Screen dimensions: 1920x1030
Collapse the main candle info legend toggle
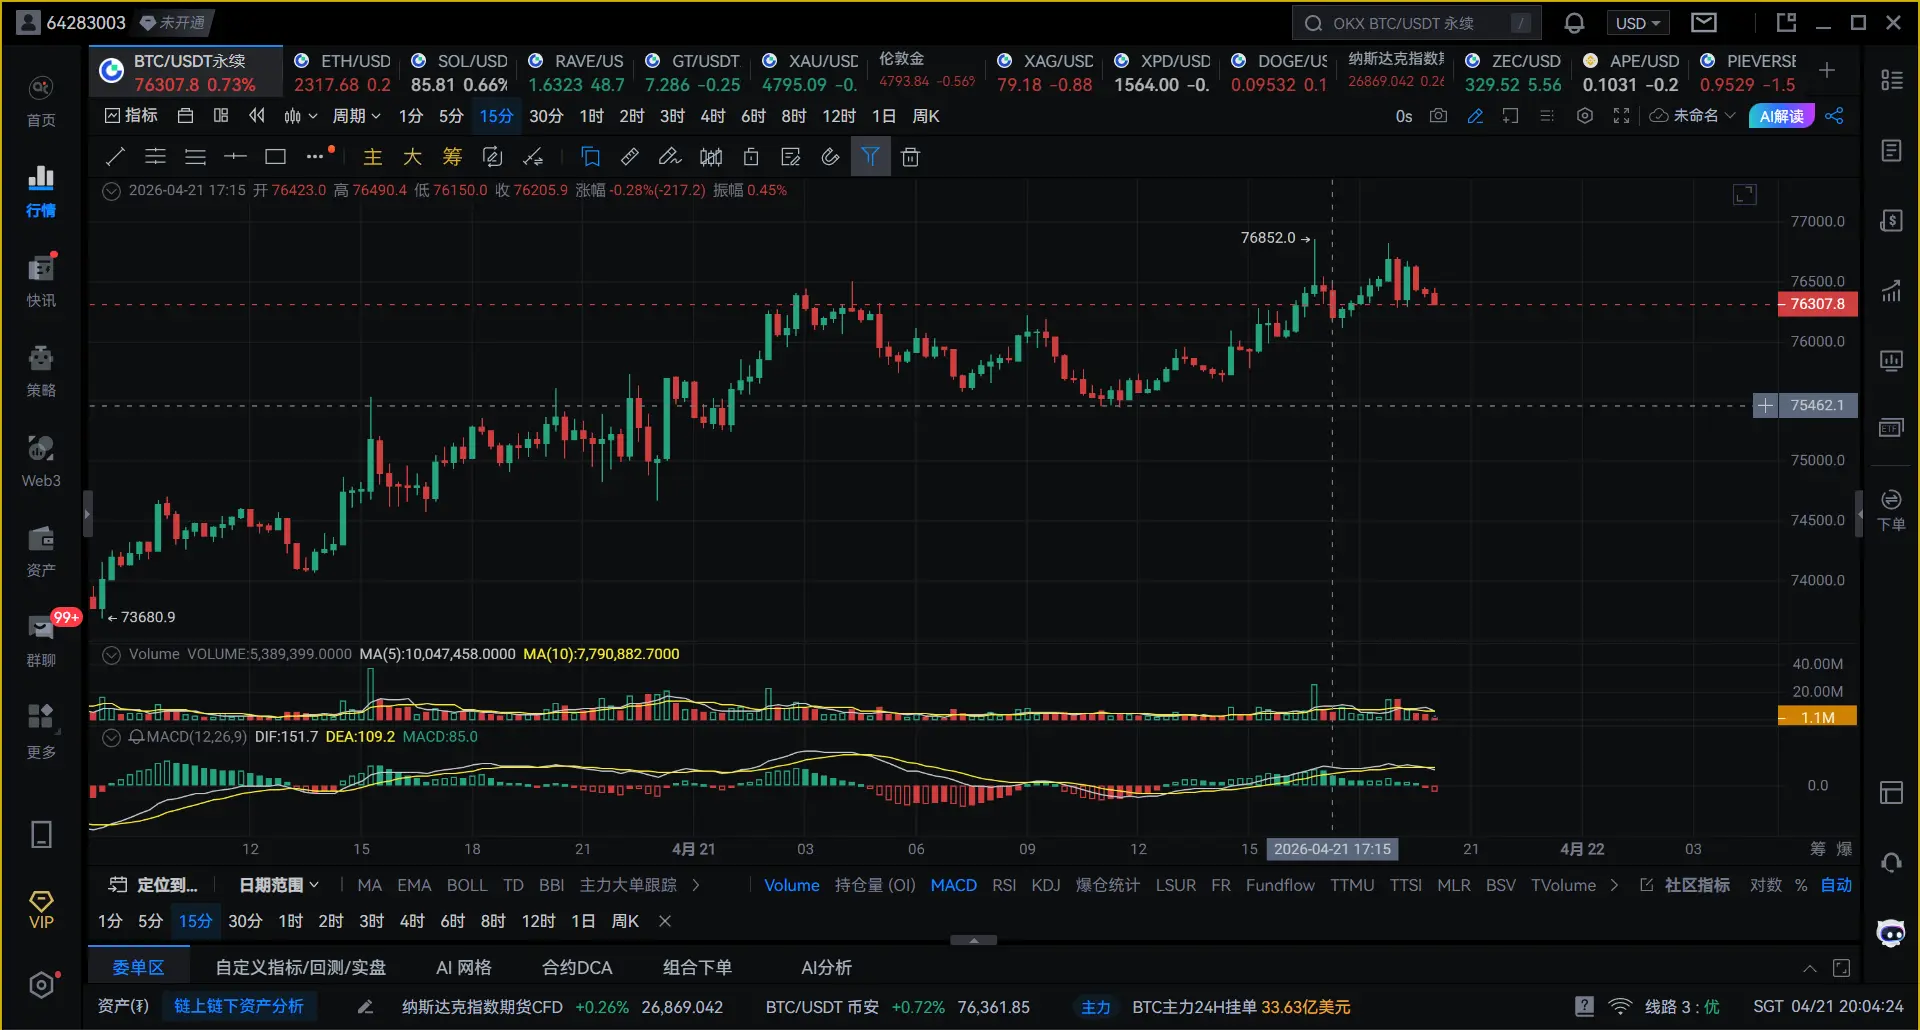[112, 190]
